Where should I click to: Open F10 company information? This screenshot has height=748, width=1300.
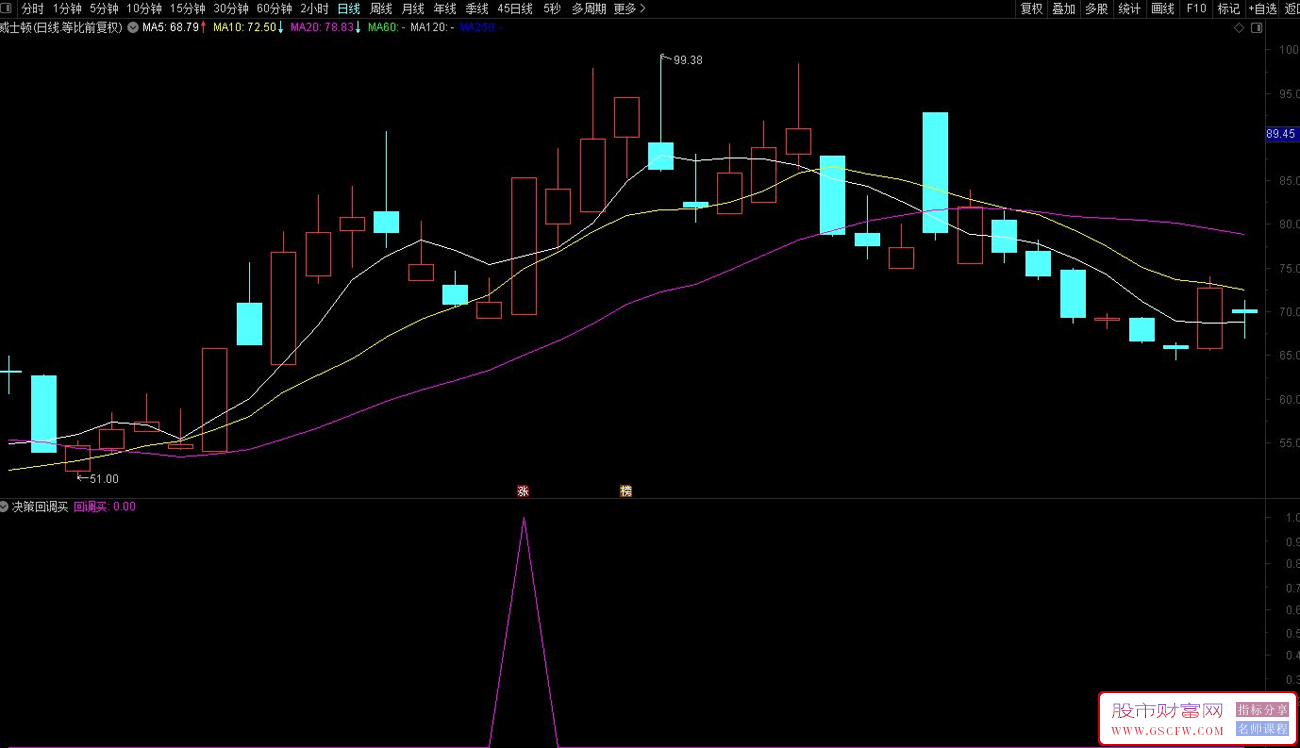click(x=1196, y=8)
